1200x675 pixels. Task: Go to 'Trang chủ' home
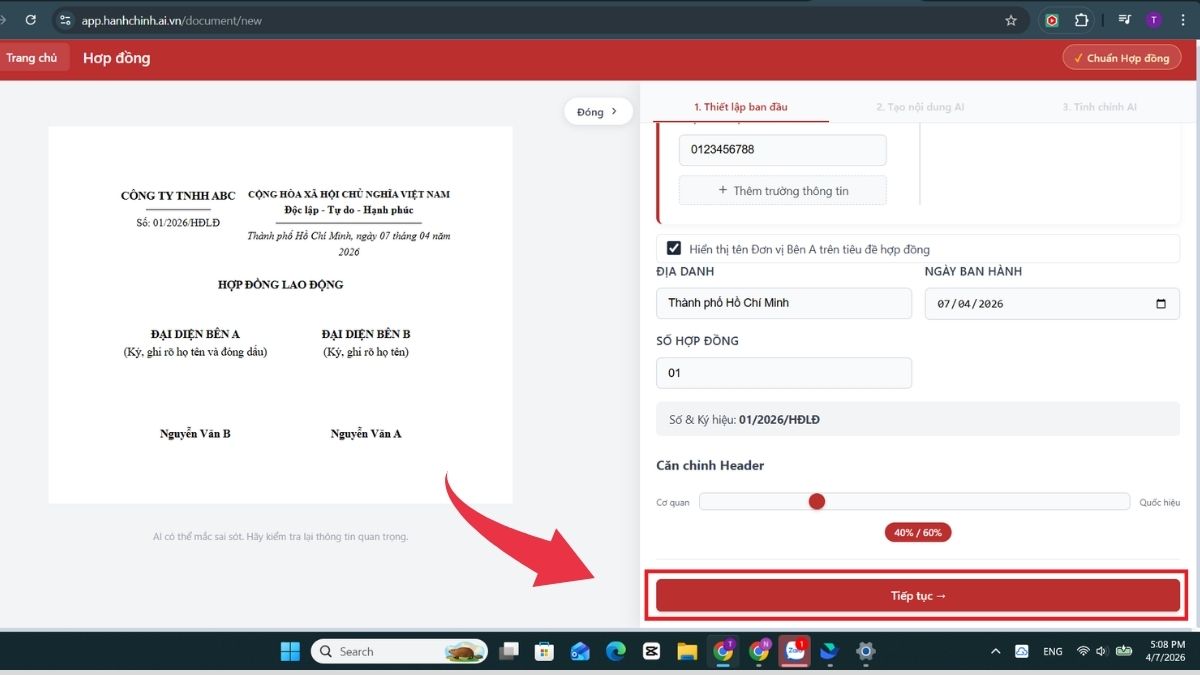(x=32, y=58)
